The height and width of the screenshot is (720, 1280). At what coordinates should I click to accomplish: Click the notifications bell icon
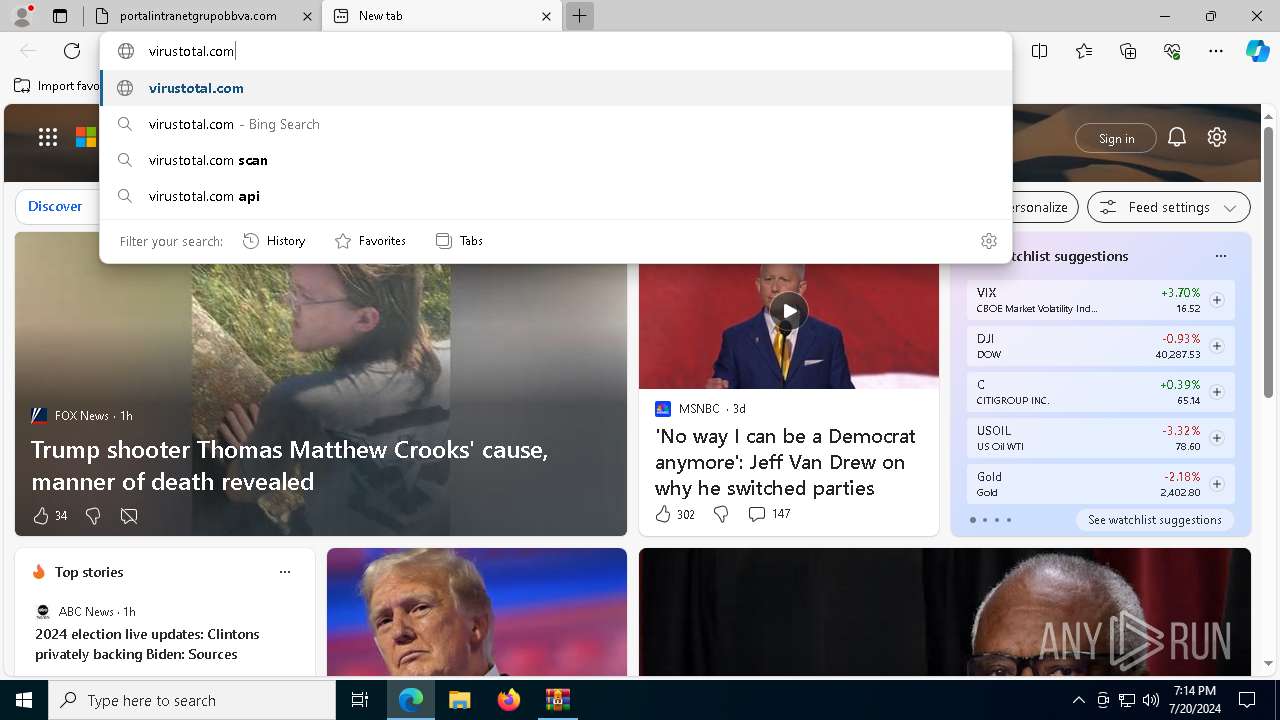1177,138
